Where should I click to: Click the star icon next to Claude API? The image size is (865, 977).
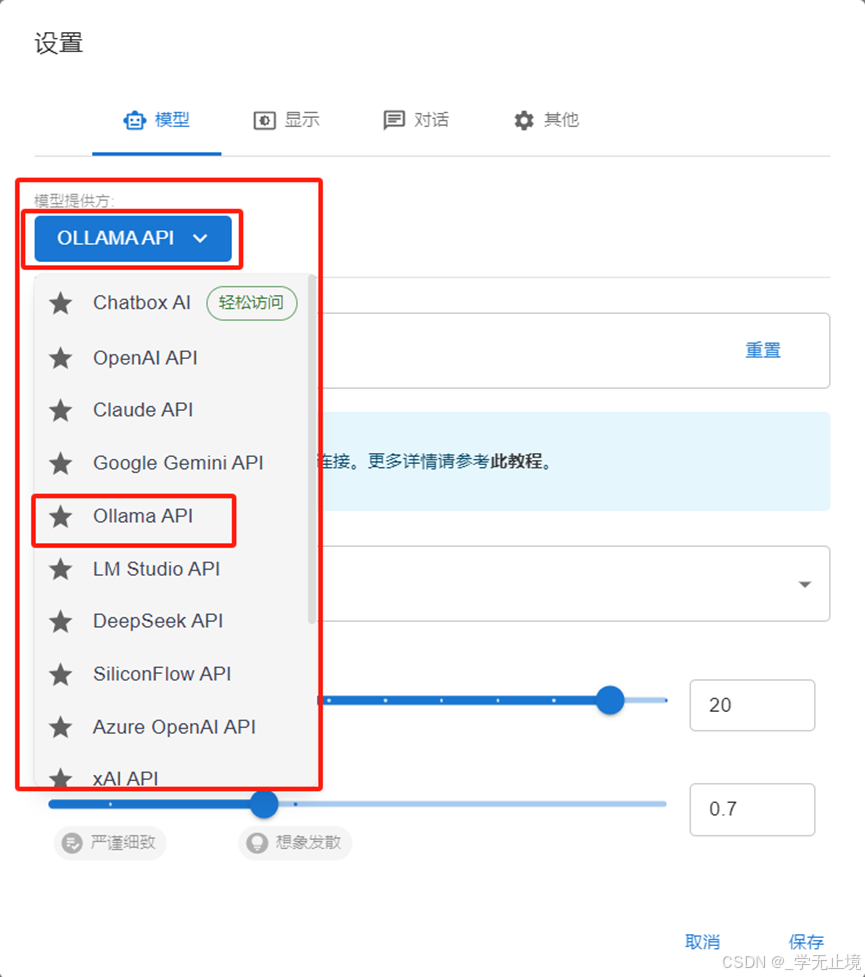pos(60,411)
